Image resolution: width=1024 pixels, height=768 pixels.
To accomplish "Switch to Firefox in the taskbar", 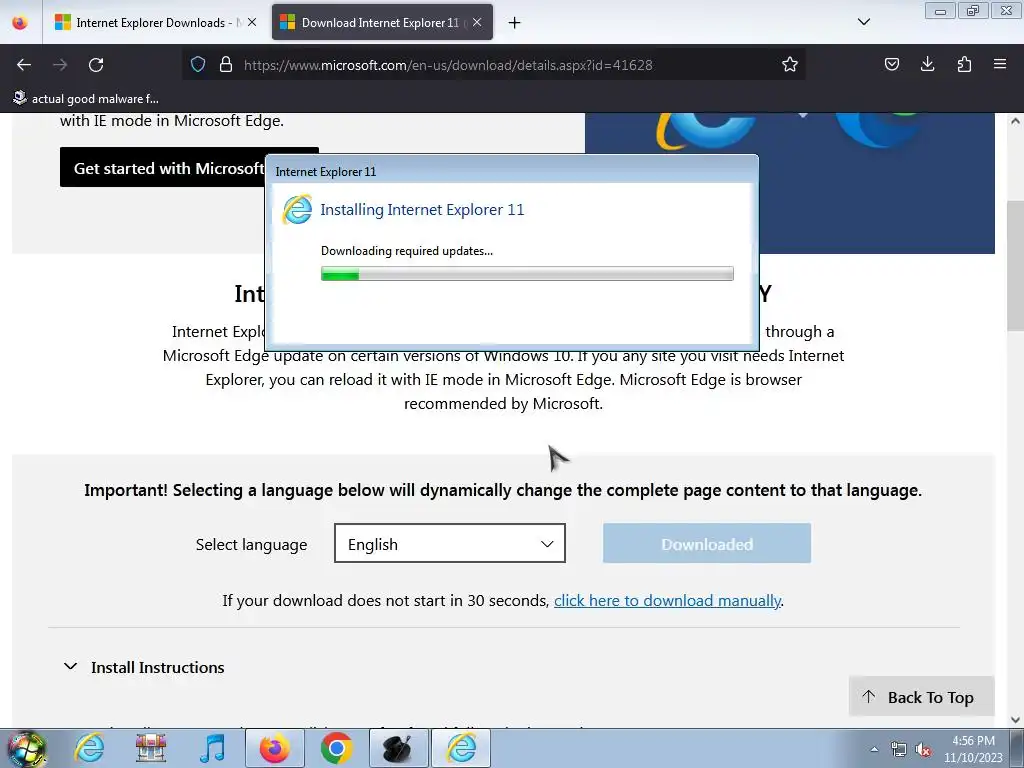I will click(274, 748).
